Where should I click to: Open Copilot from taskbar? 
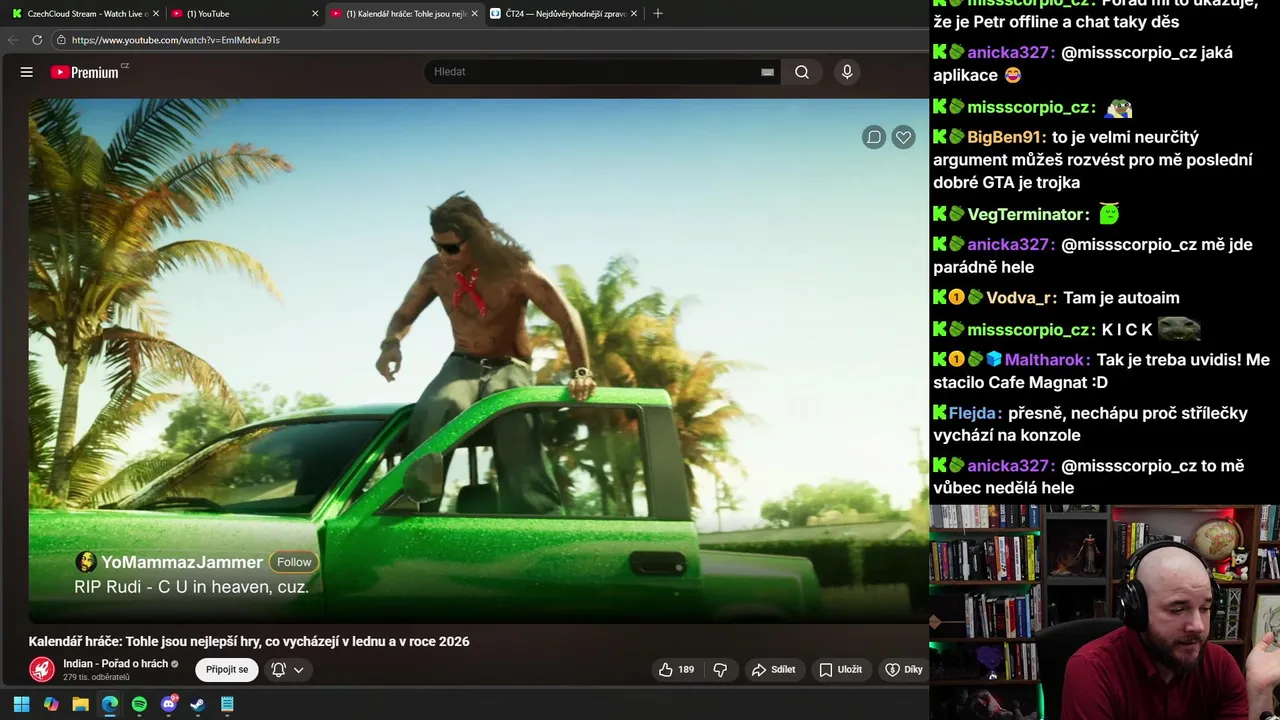pos(51,704)
